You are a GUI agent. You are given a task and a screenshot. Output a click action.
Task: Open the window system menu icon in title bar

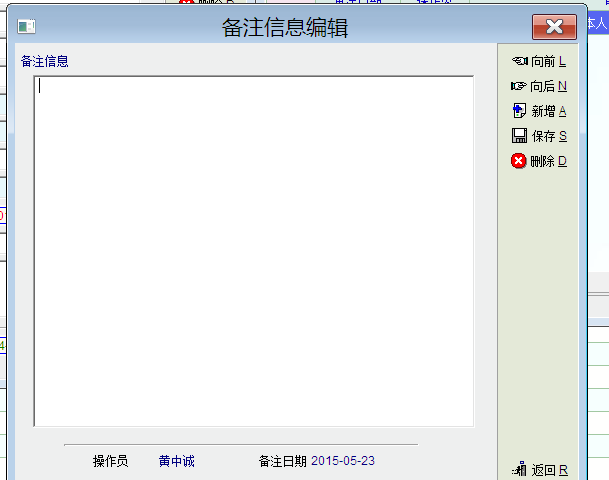click(27, 27)
